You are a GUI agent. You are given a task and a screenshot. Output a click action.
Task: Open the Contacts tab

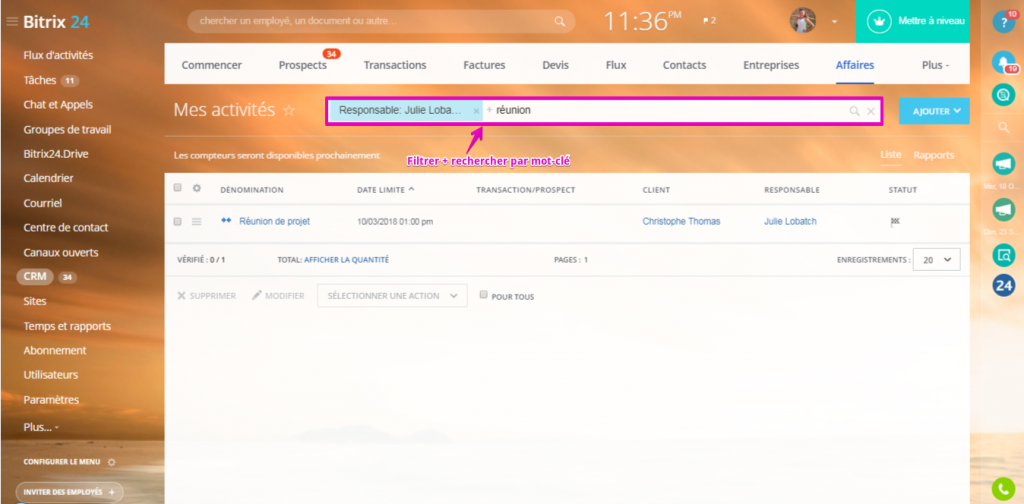684,65
